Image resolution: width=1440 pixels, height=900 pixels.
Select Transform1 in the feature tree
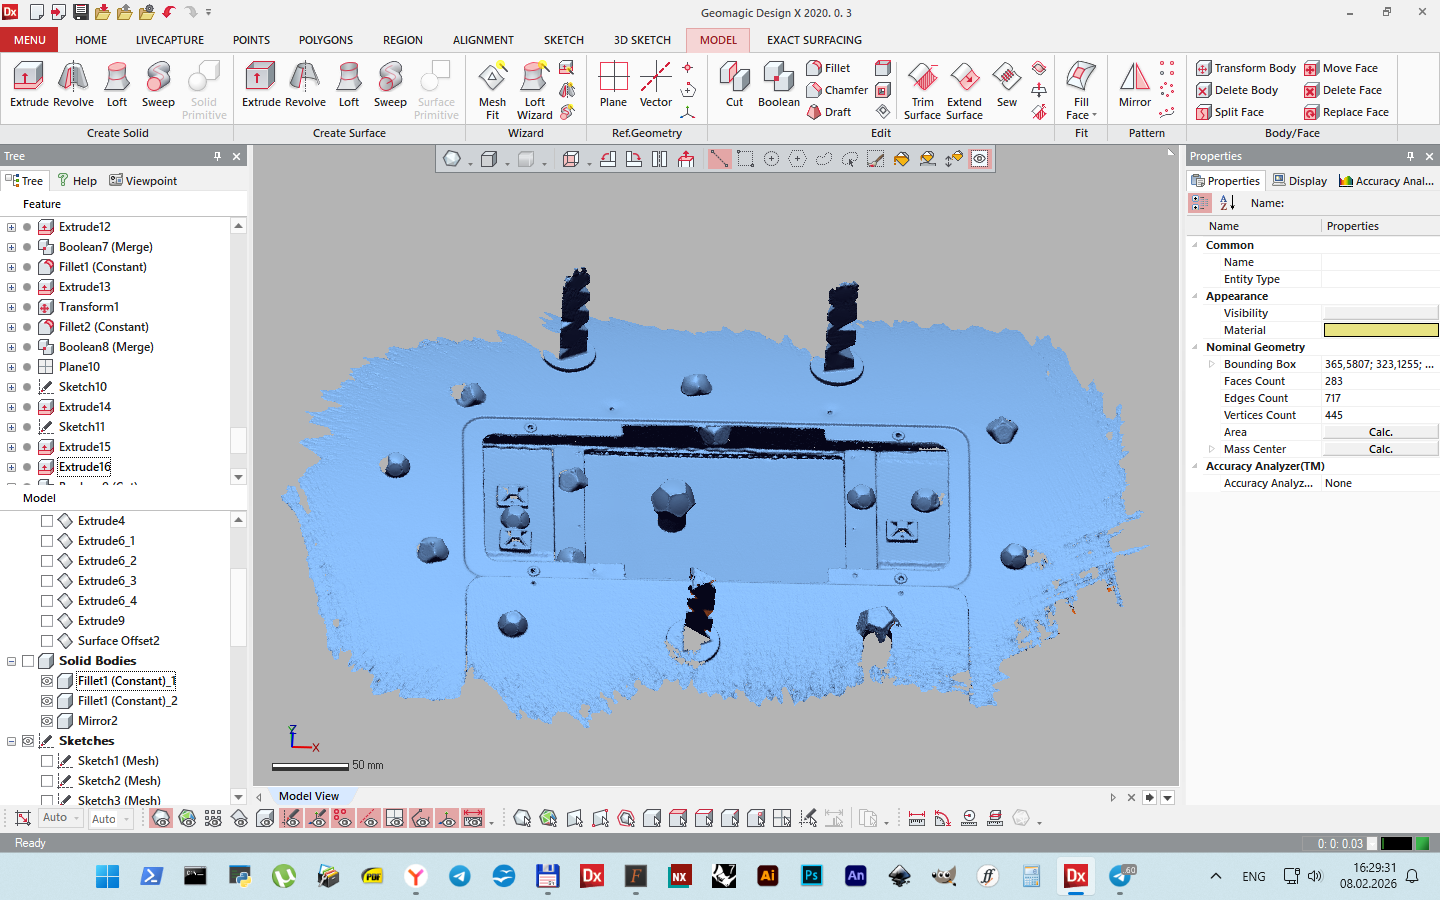point(88,307)
